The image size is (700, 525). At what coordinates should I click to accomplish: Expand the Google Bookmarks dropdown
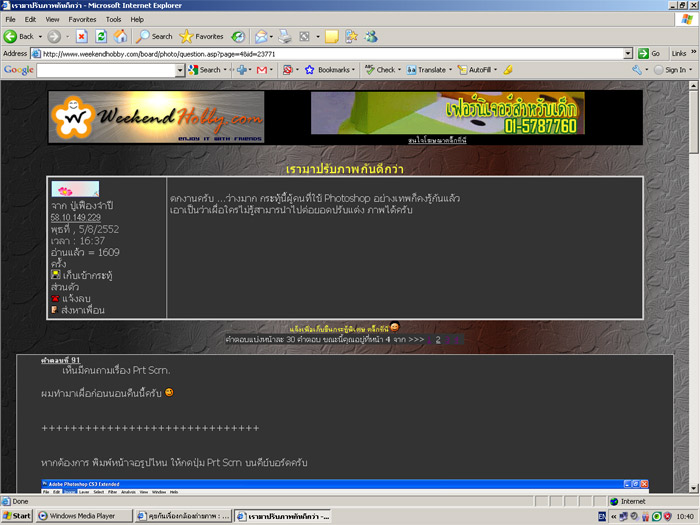point(354,70)
